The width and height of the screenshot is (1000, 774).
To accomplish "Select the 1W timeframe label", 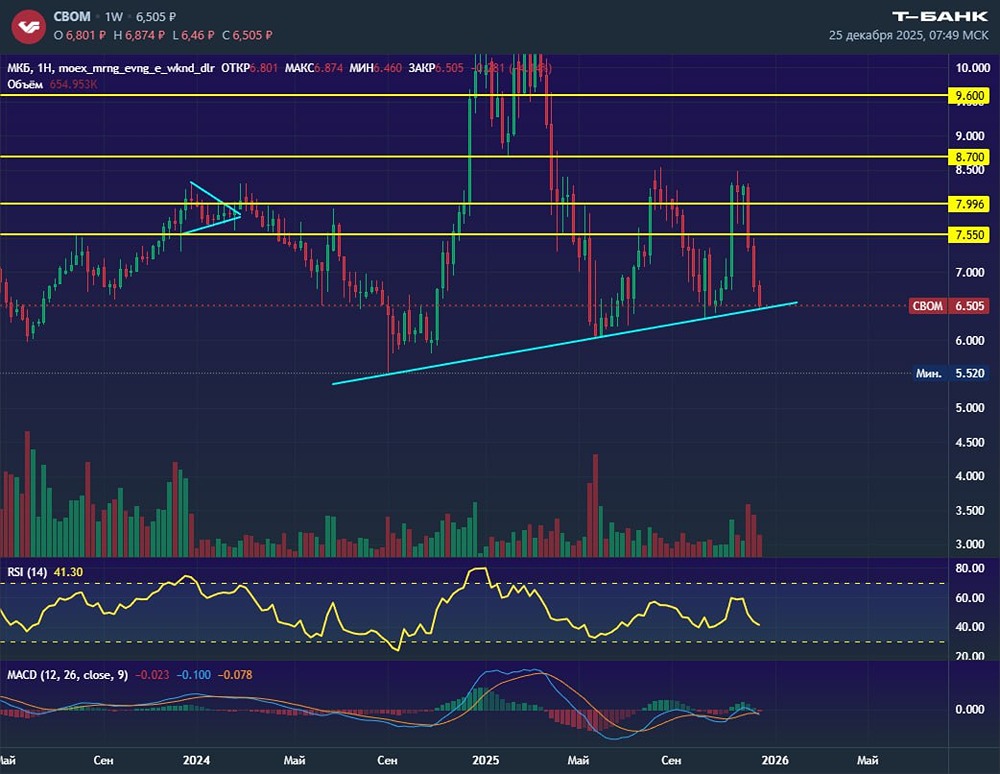I will 114,17.
